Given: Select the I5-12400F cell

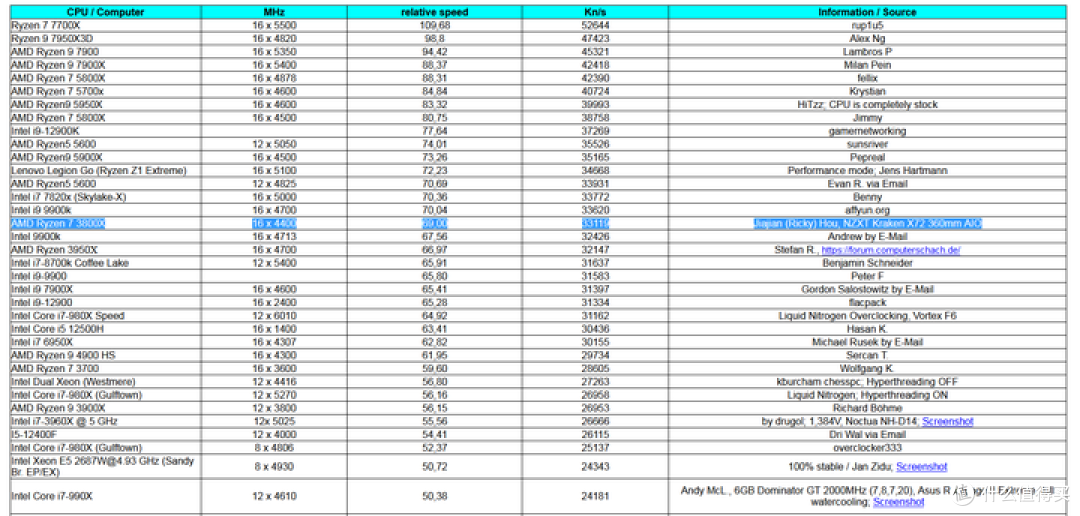Looking at the screenshot, I should pos(105,434).
